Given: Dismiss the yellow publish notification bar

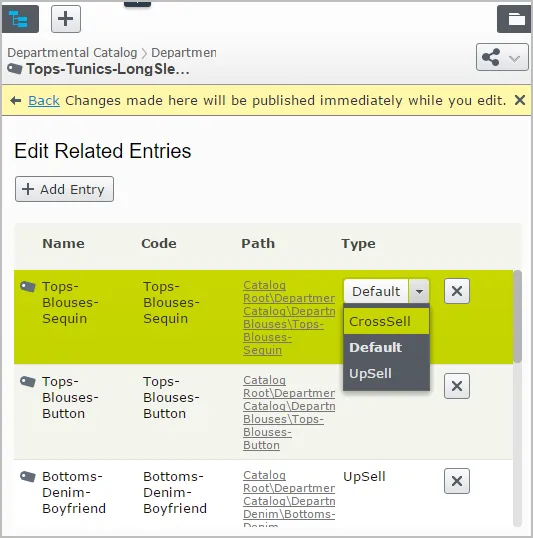Looking at the screenshot, I should point(520,100).
